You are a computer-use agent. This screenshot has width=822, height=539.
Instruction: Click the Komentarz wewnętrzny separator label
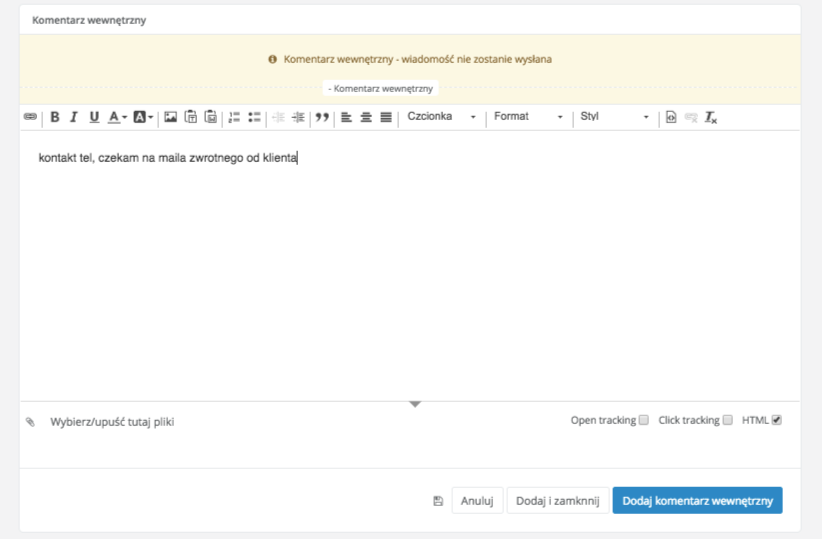381,89
